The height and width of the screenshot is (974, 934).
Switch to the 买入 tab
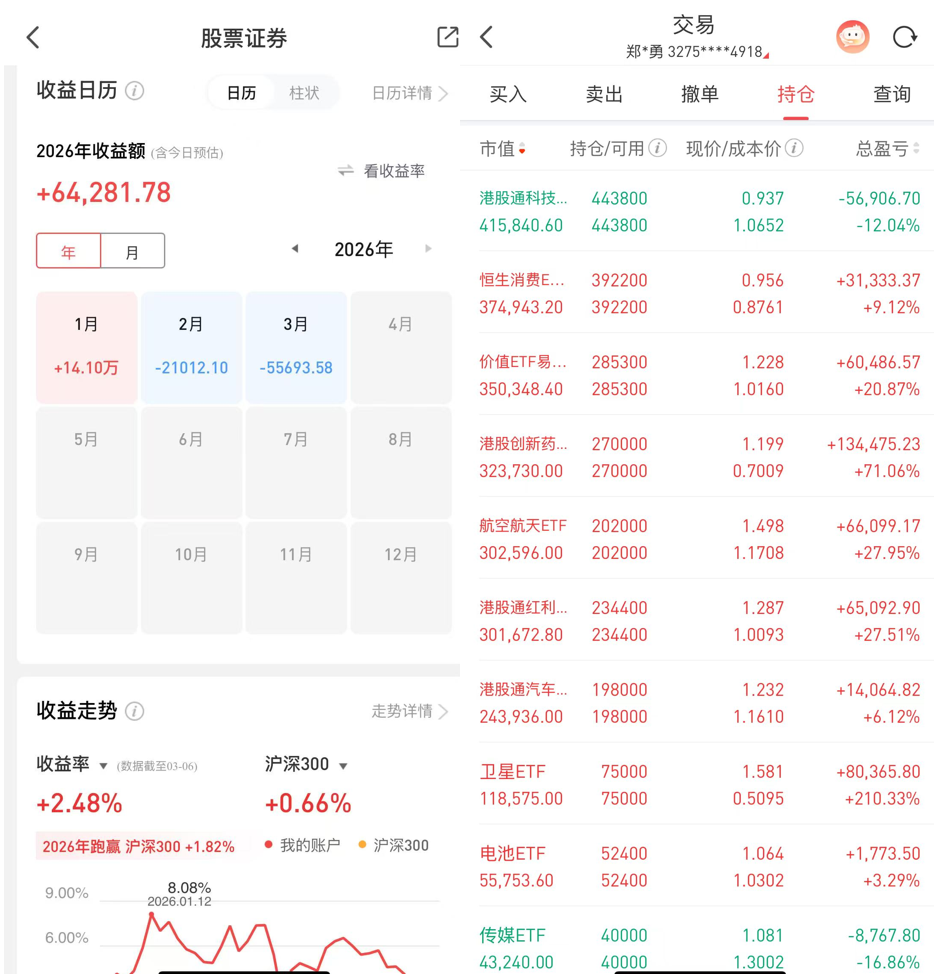coord(508,94)
